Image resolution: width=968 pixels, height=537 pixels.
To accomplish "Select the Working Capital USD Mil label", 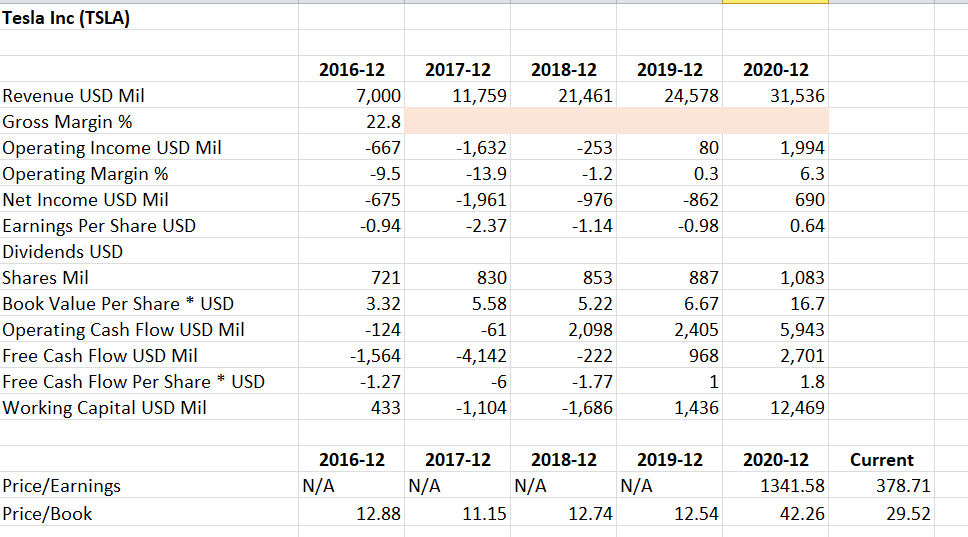I will [x=104, y=407].
